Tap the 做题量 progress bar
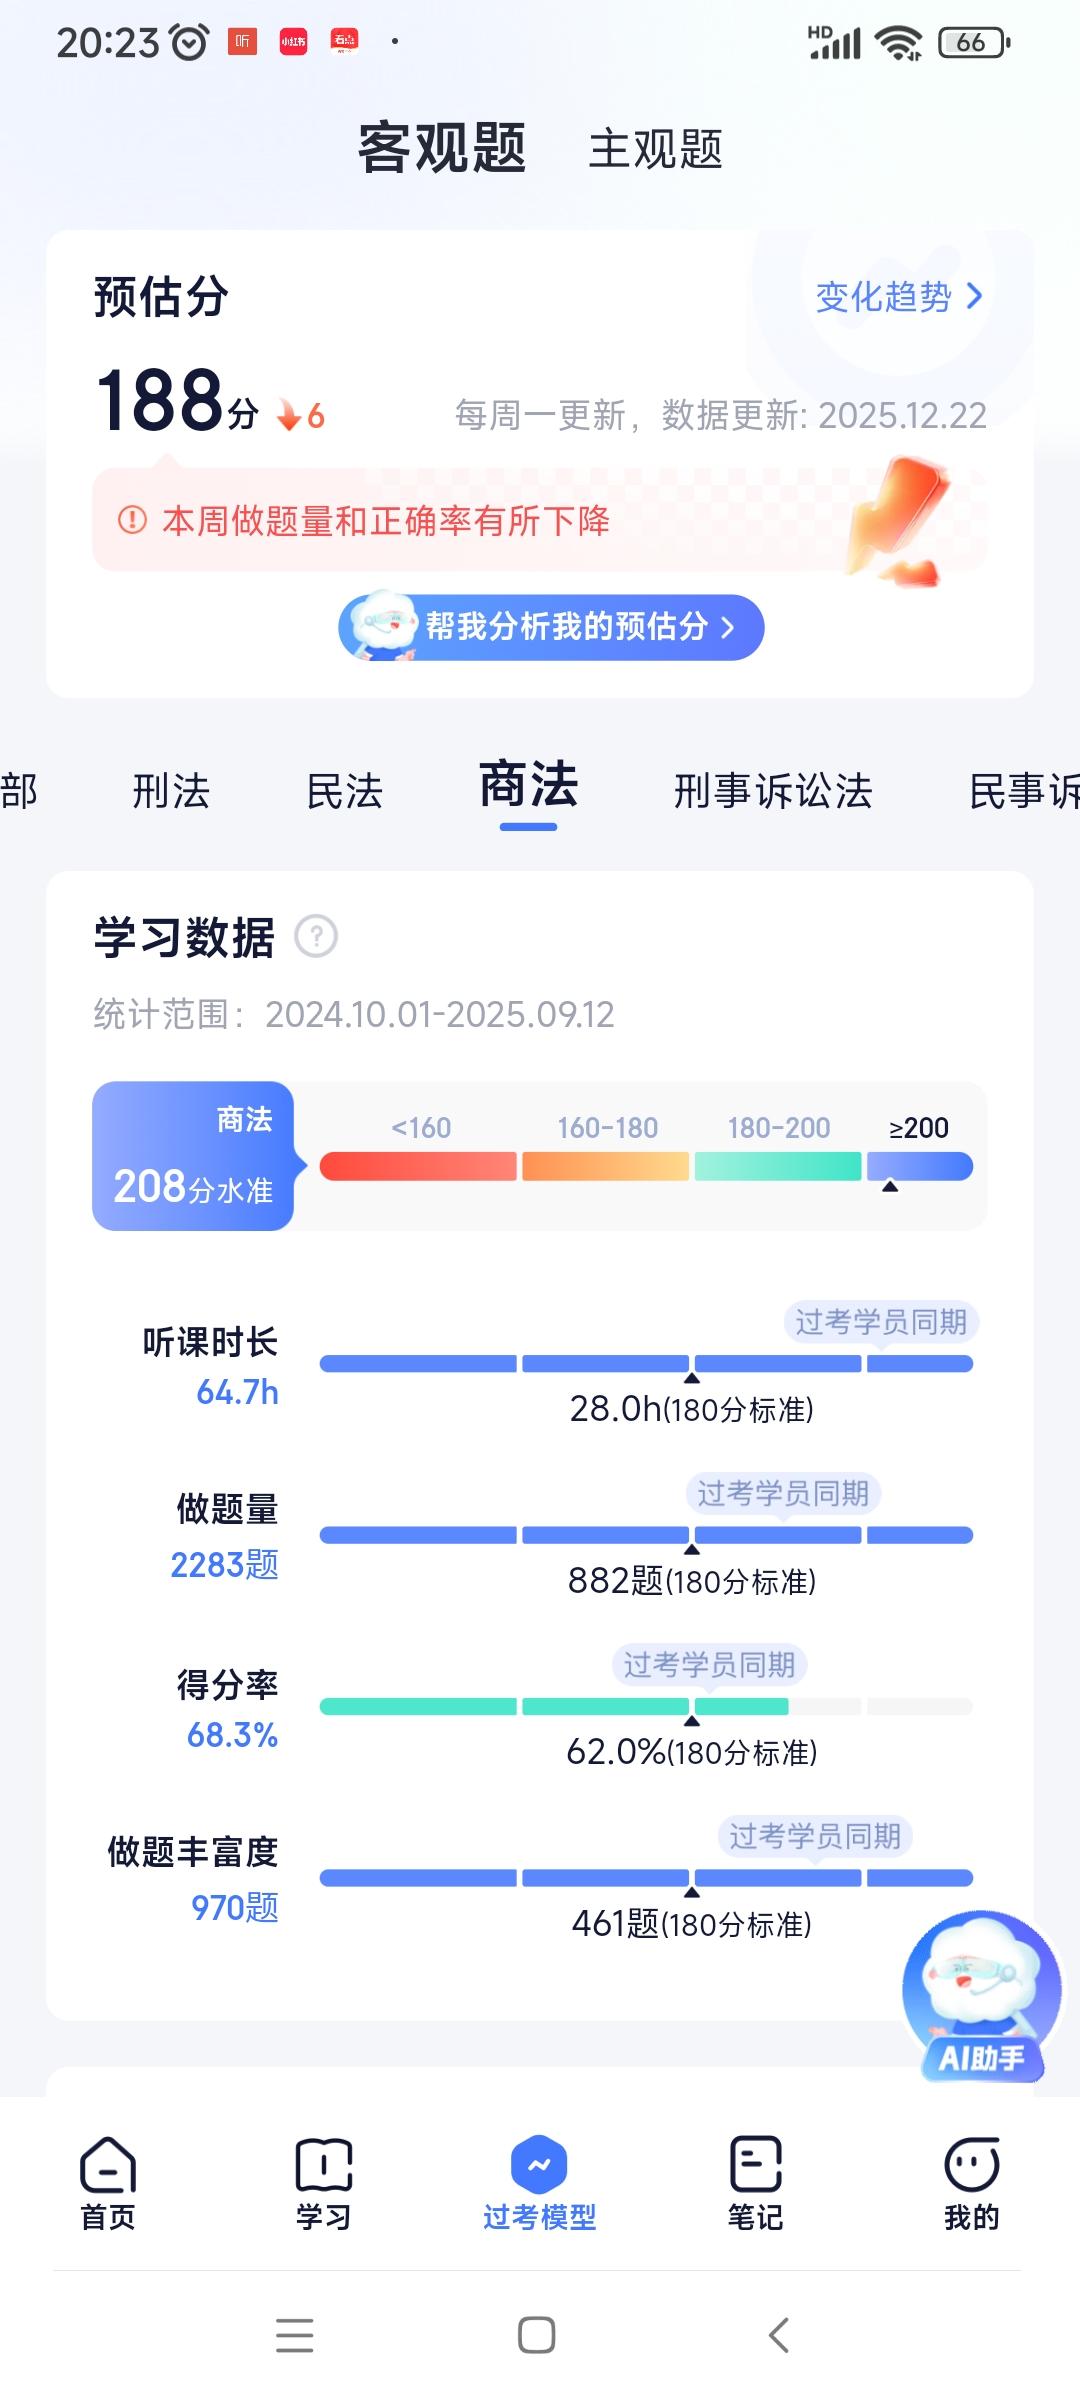The width and height of the screenshot is (1080, 2400). (x=646, y=1535)
